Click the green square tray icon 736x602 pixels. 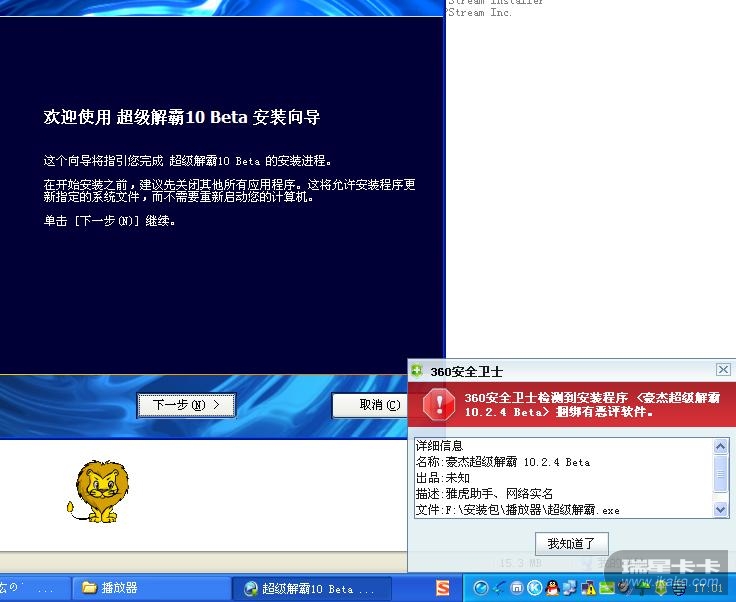pos(606,587)
